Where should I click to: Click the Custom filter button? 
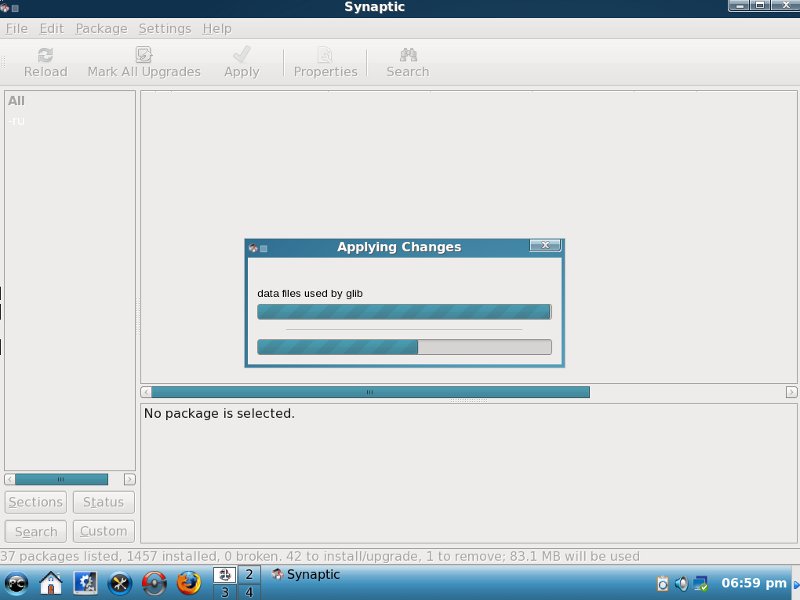(x=103, y=531)
